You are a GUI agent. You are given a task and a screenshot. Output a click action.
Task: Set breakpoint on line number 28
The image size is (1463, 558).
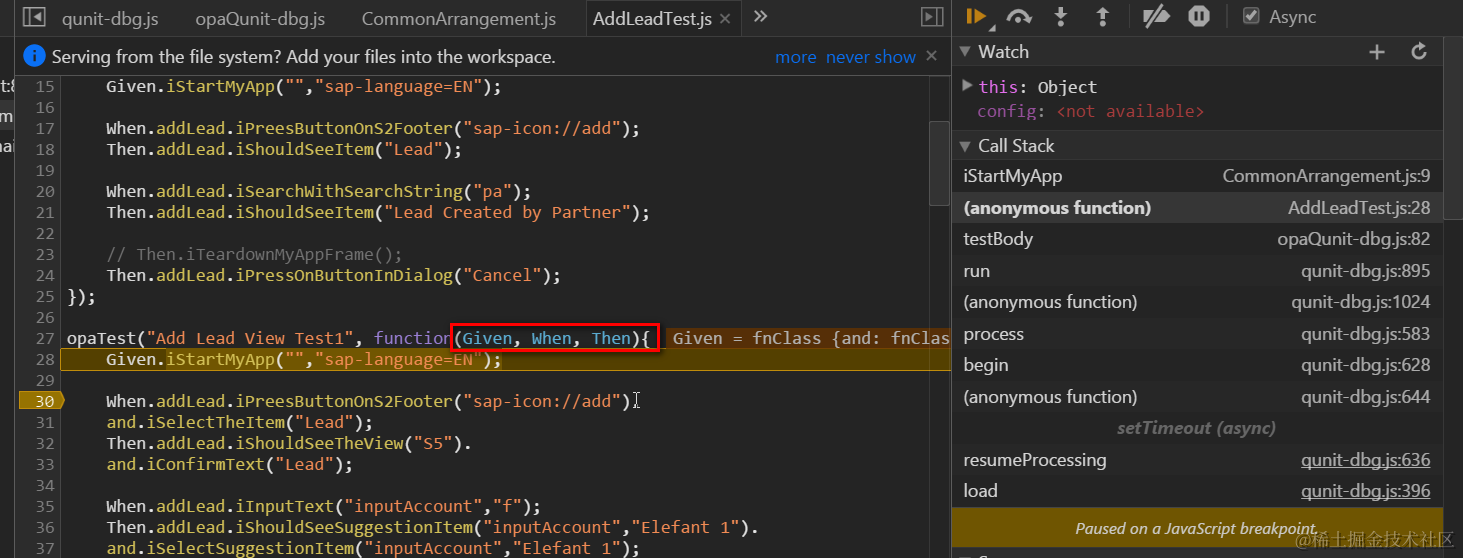tap(45, 359)
